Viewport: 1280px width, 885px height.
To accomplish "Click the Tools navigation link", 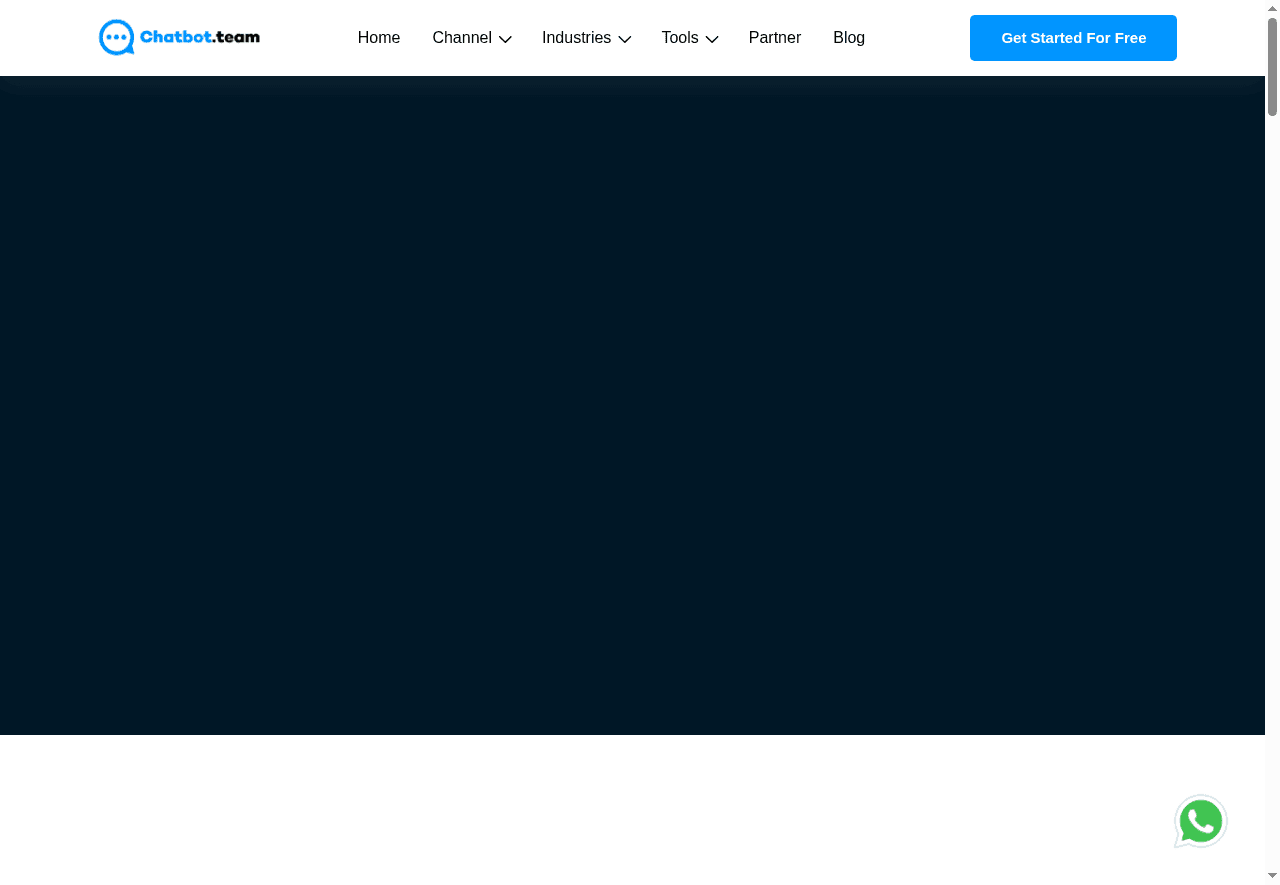I will click(x=680, y=37).
